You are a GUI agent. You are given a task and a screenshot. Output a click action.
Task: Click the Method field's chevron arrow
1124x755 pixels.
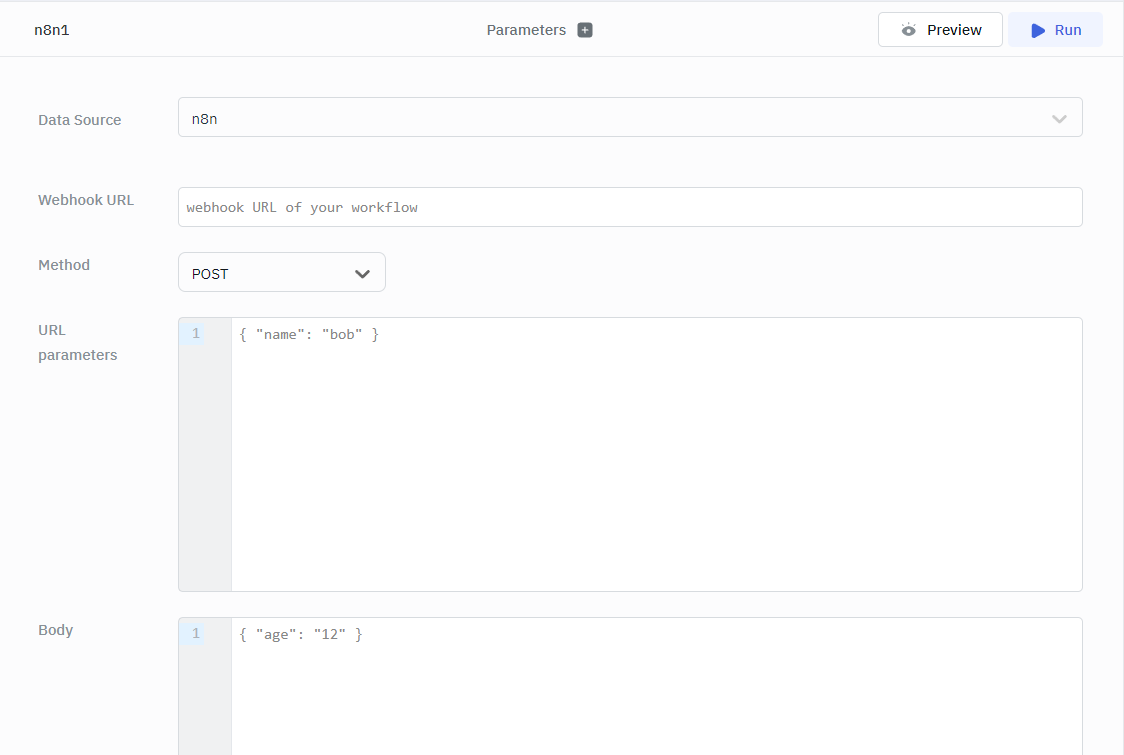click(x=363, y=273)
